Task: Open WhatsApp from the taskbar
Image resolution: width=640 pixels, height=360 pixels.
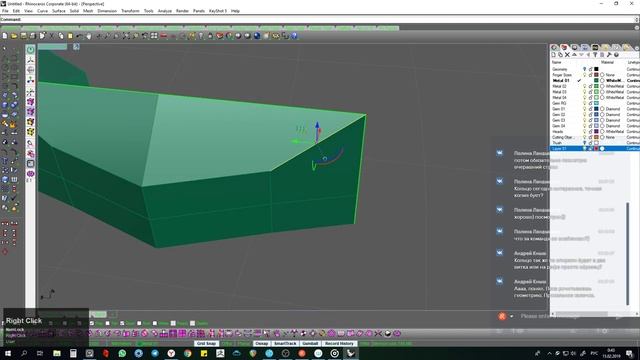Action: (x=122, y=353)
